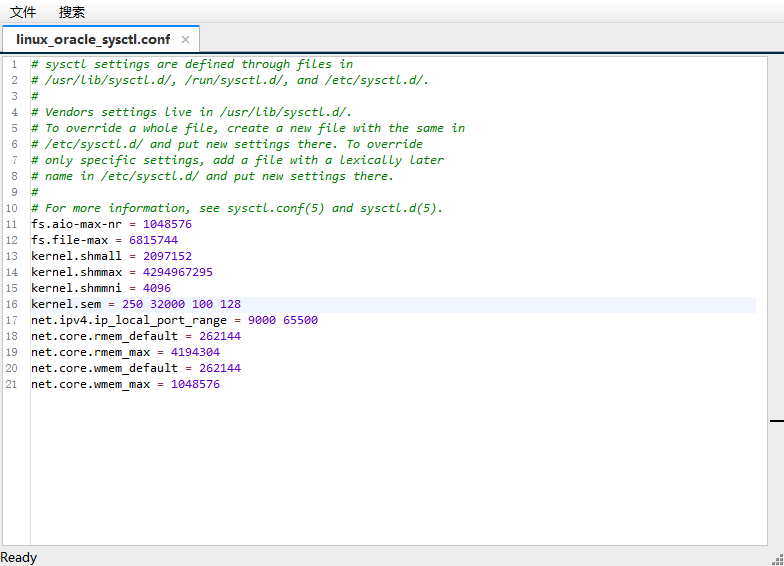Image resolution: width=784 pixels, height=566 pixels.
Task: Place cursor on net.core.rmem_max value 4194304
Action: pyautogui.click(x=195, y=352)
